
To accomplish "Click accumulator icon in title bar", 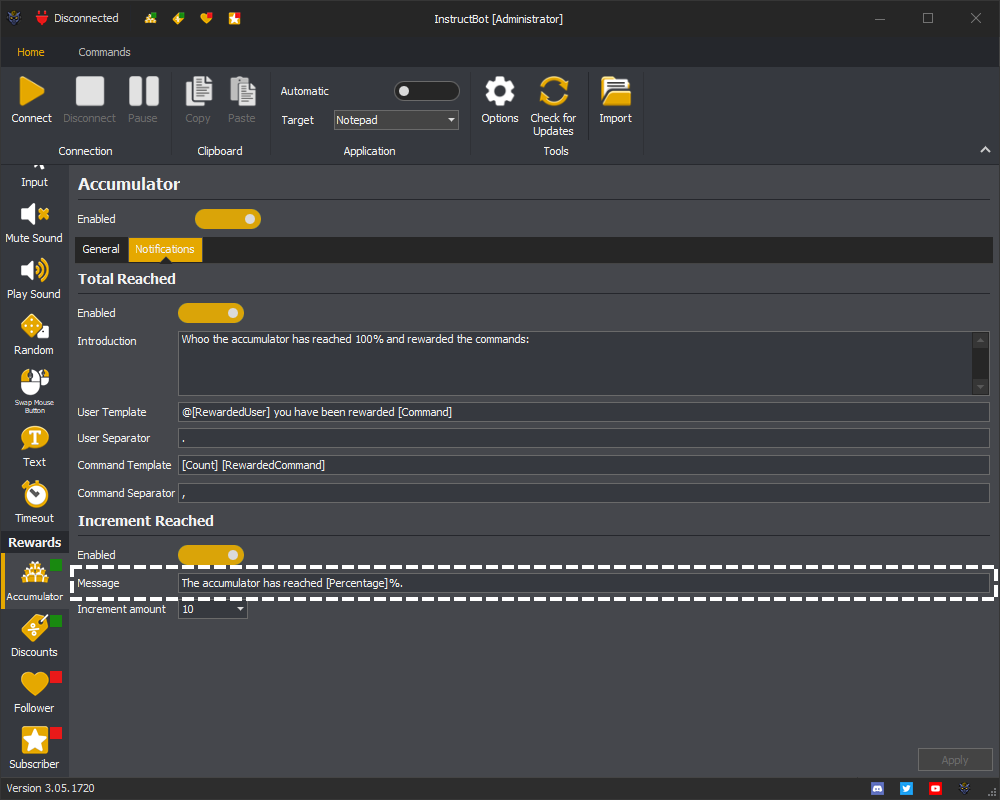I will pos(151,19).
